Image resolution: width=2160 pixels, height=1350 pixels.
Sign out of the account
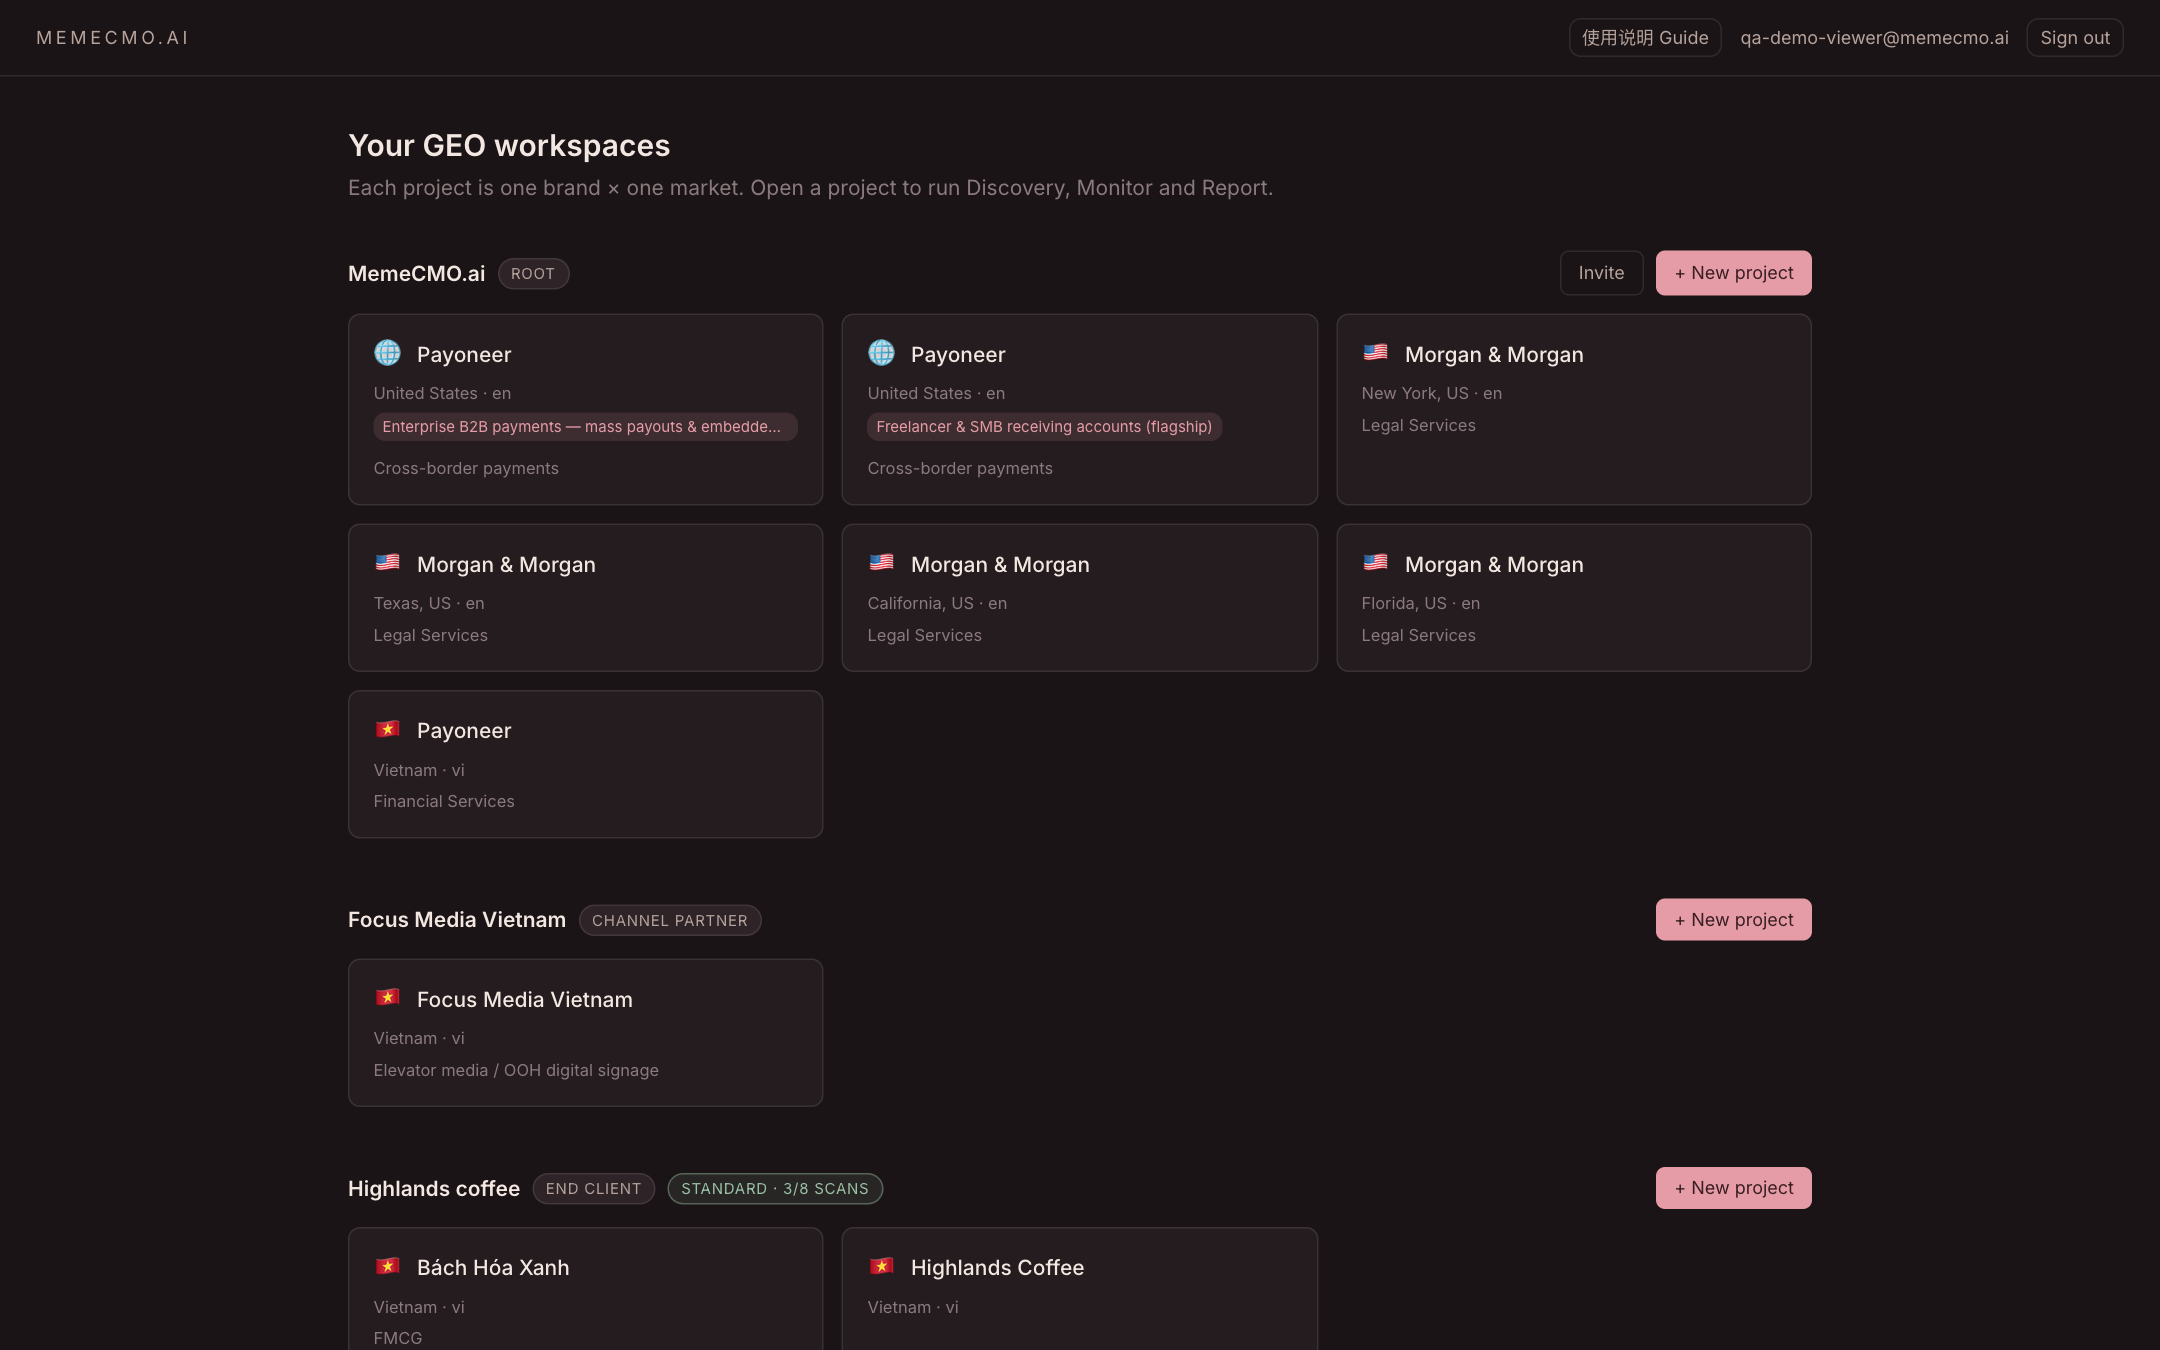tap(2075, 38)
